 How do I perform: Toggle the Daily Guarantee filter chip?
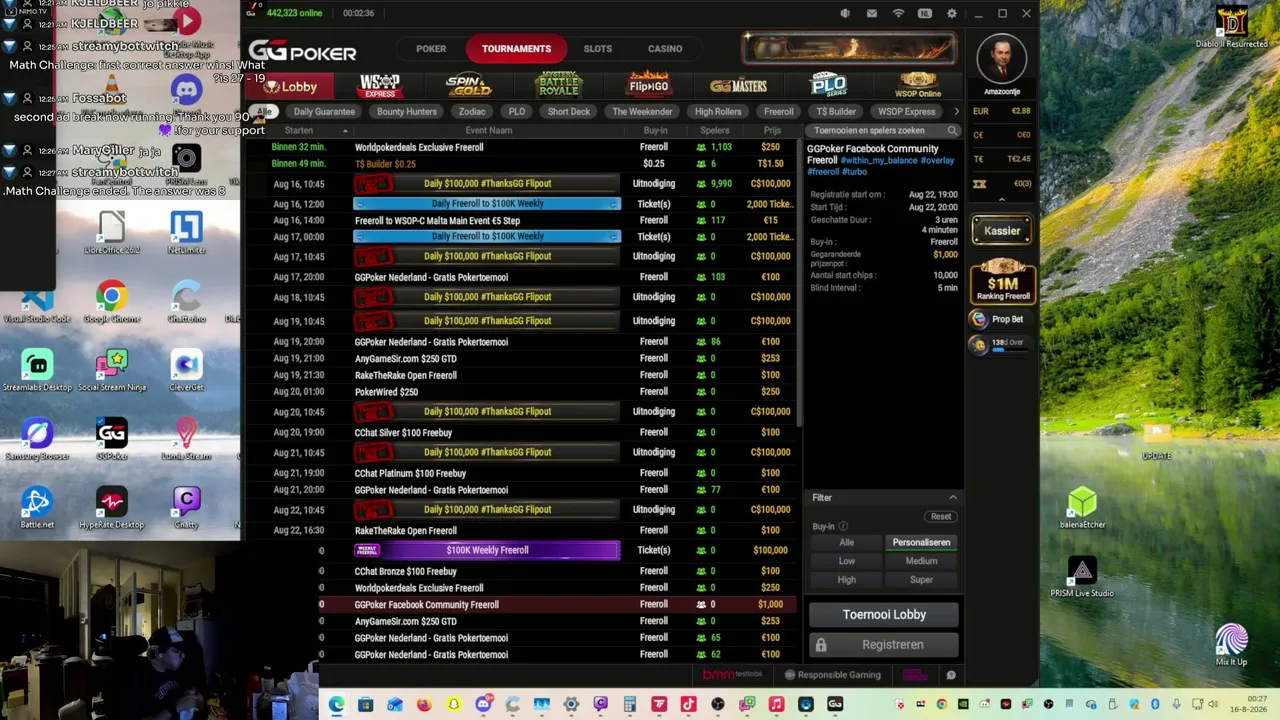(324, 112)
